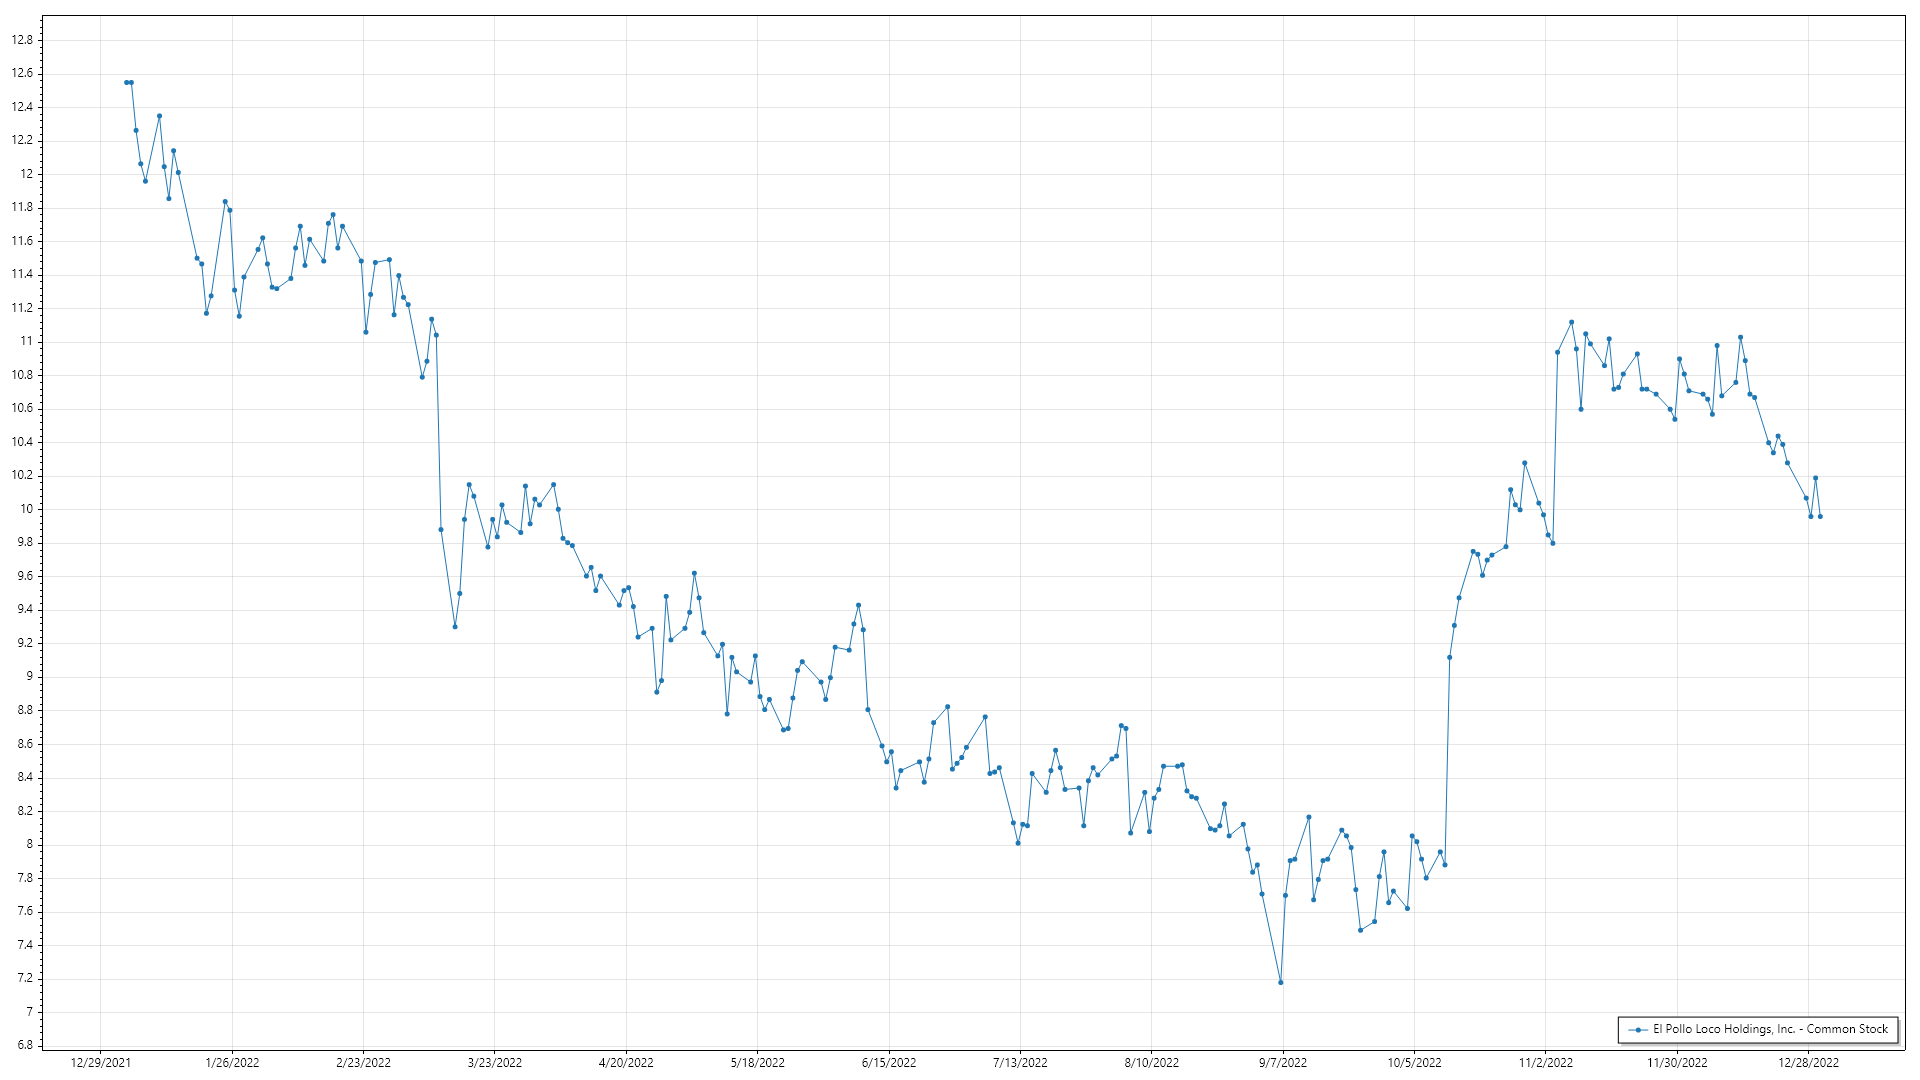This screenshot has height=1080, width=1920.
Task: Click the El Pollo Loco Holdings legend label
Action: coord(1770,1029)
